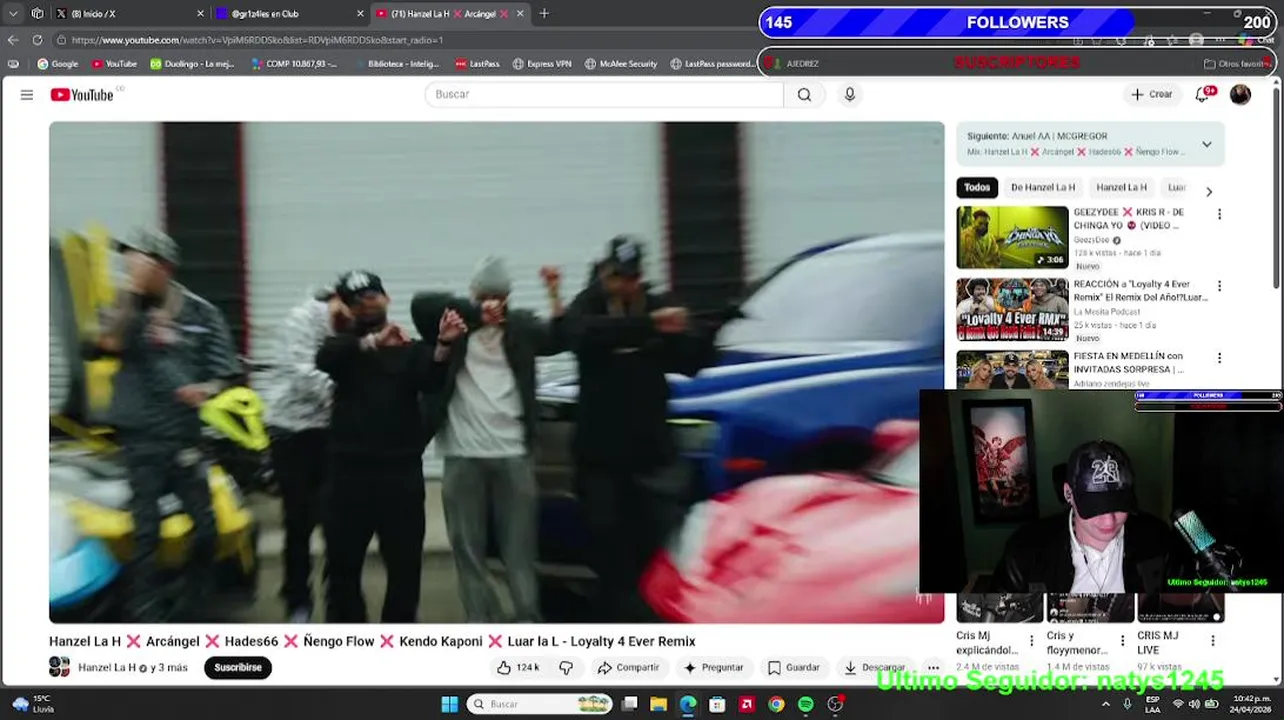1284x720 pixels.
Task: Open options for GEEZYDEE KRIS R video
Action: (x=1219, y=214)
